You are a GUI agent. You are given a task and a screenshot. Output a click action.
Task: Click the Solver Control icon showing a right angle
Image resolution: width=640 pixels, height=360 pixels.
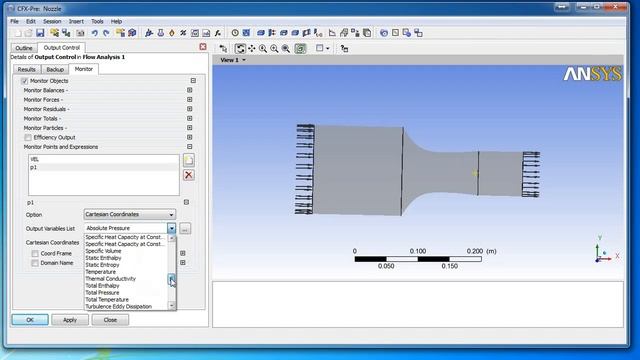[x=332, y=33]
